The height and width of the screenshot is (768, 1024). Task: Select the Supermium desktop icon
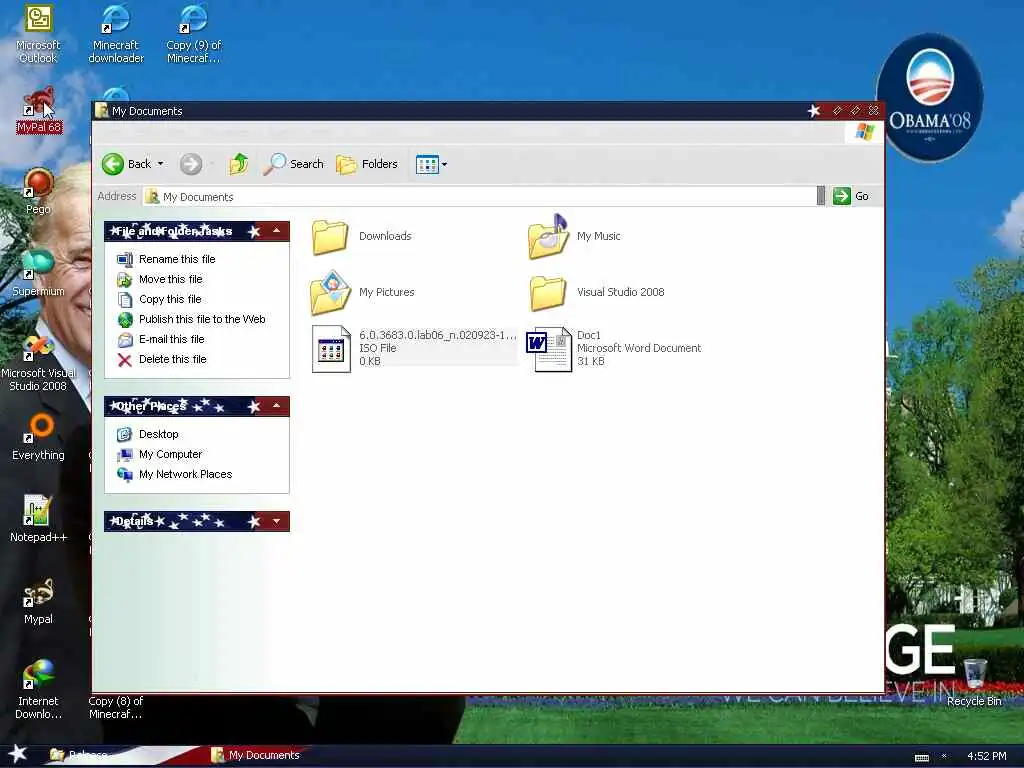38,274
